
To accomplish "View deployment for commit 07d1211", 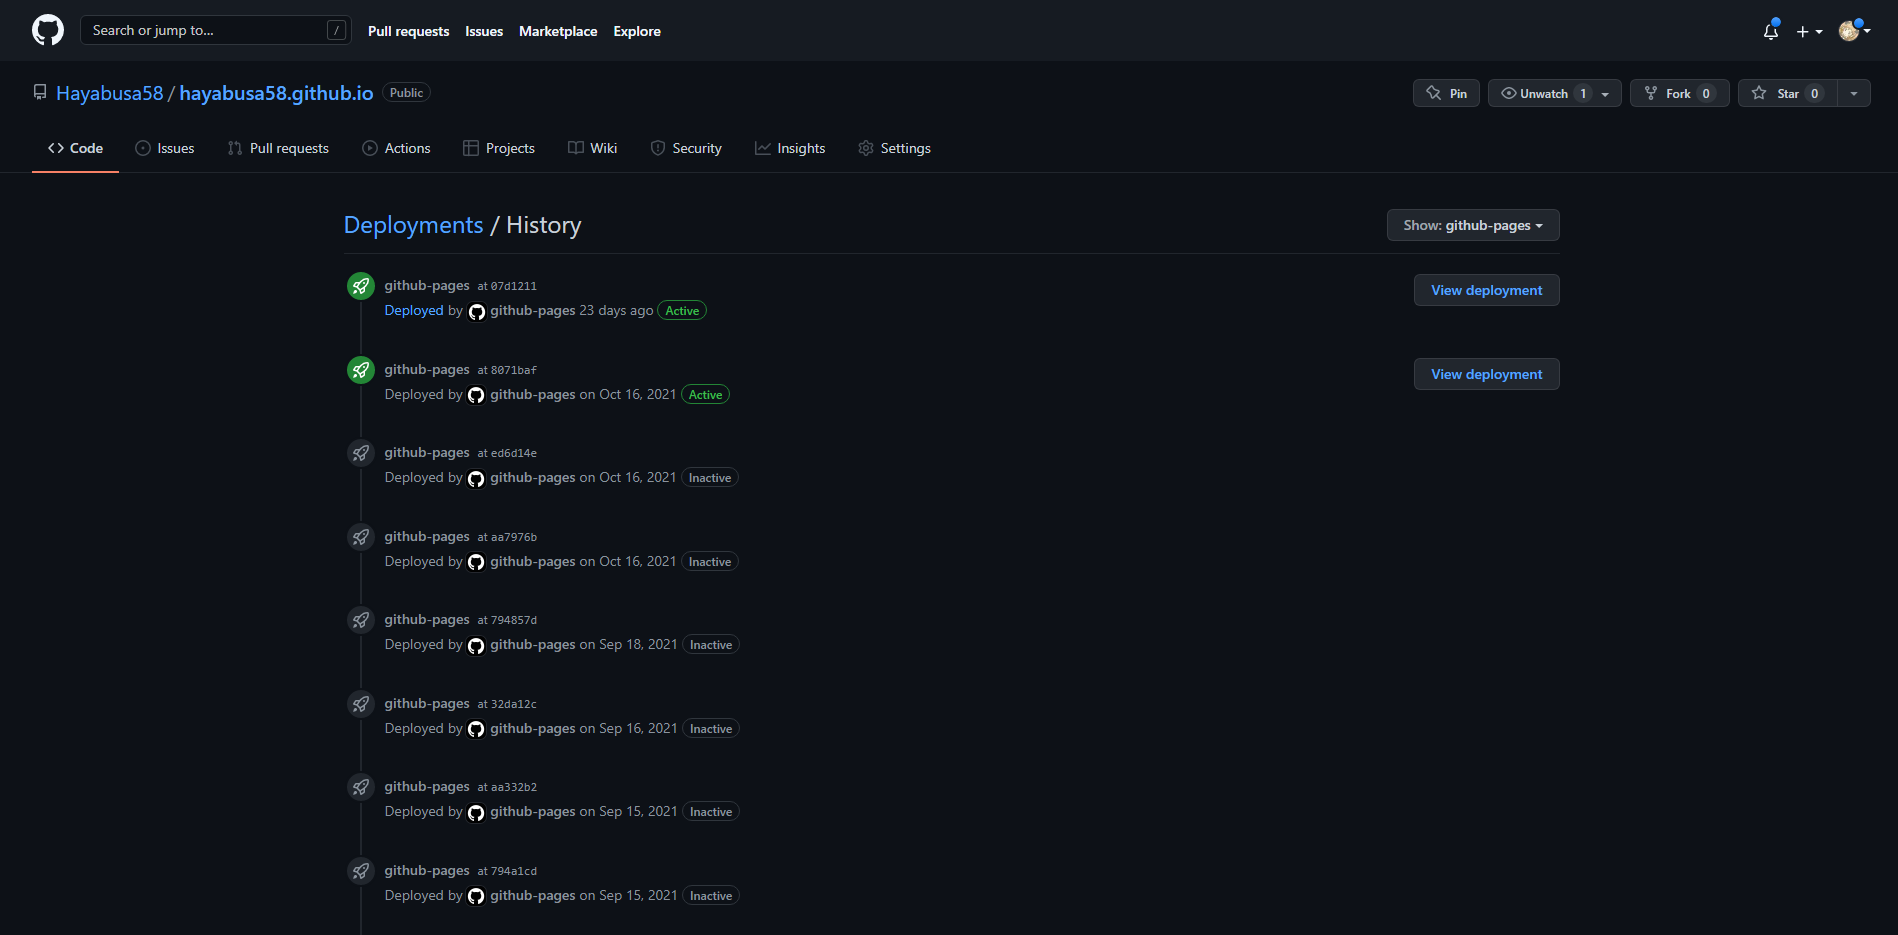I will pos(1487,290).
